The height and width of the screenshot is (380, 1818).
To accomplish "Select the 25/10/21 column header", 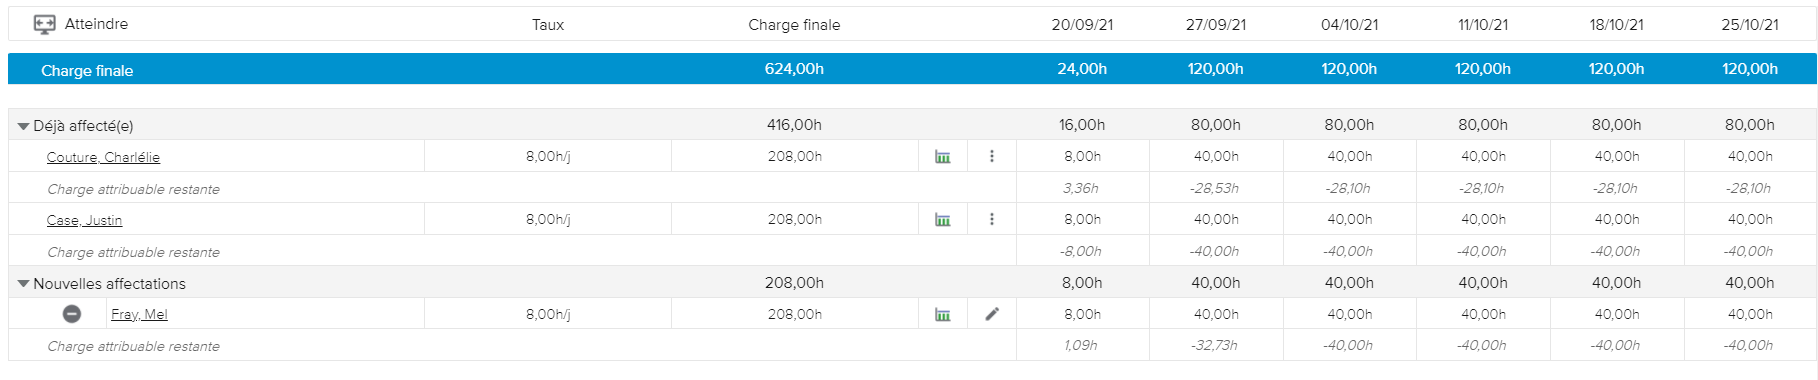I will (x=1750, y=25).
